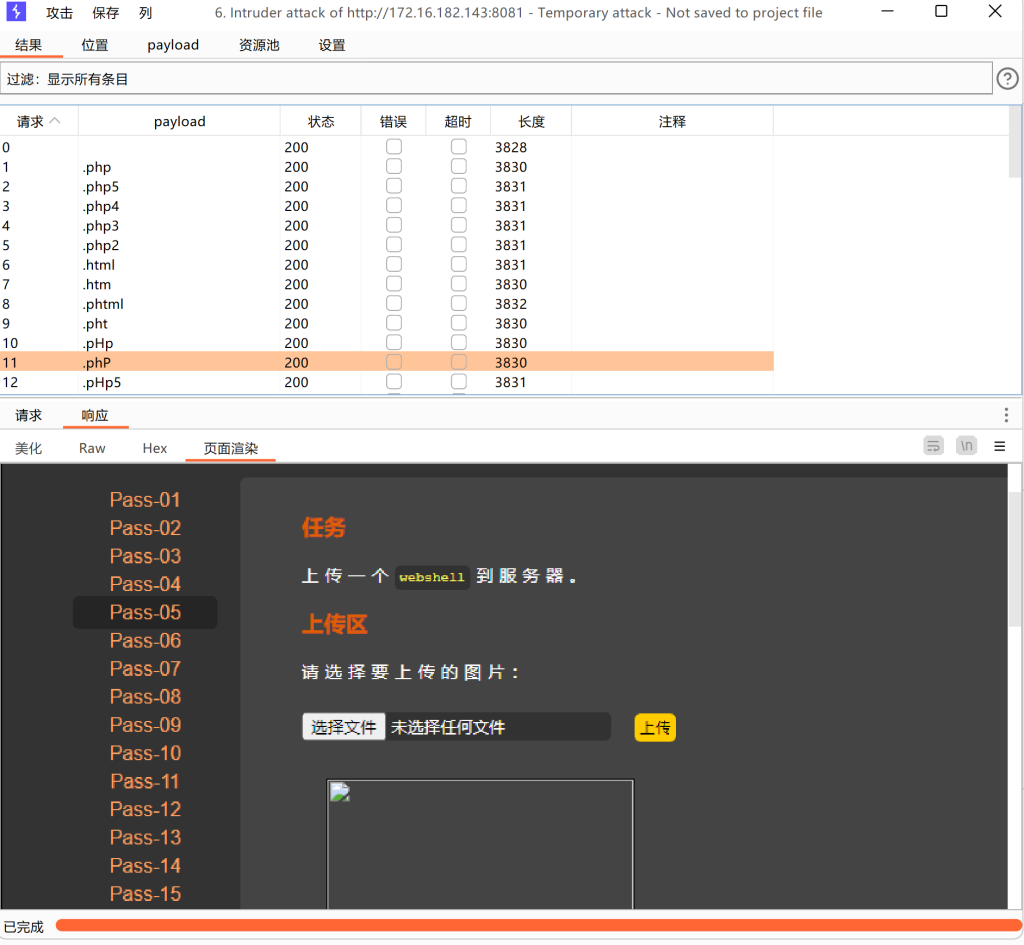Viewport: 1024px width, 945px height.
Task: Click length value 3828 in request 0
Action: click(511, 148)
